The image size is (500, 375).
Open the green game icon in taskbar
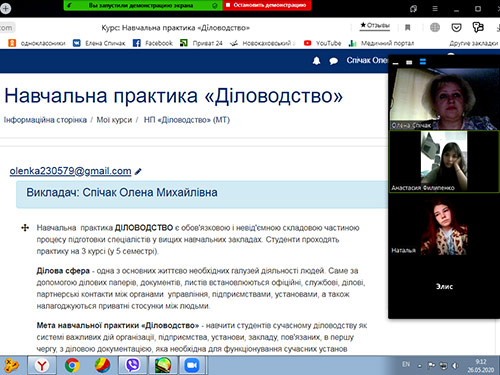point(163,365)
